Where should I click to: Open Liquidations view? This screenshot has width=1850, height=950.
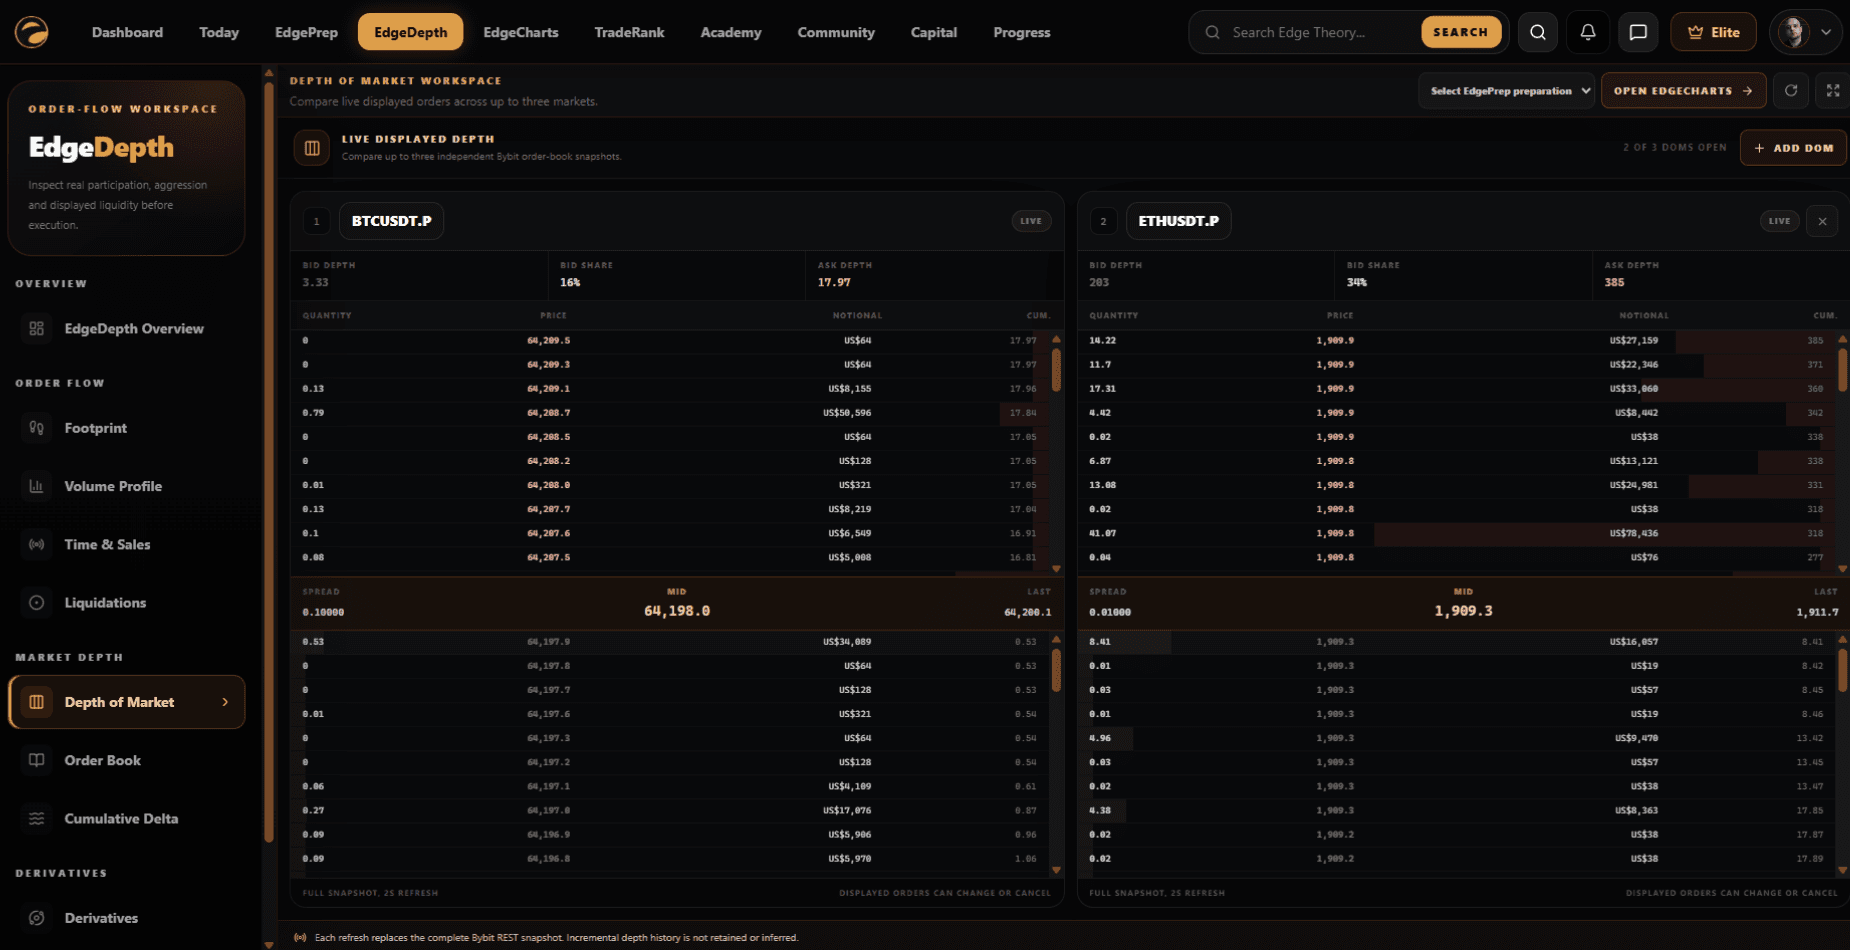[x=126, y=603]
